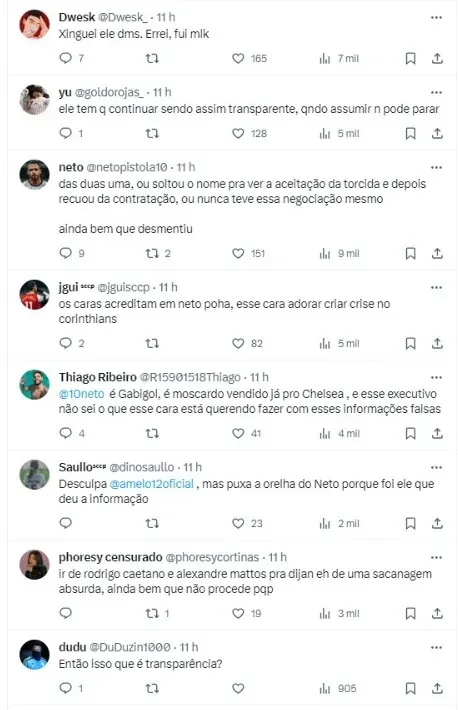Open the @amelo12oficial mention link
This screenshot has height=710, width=458.
(152, 484)
